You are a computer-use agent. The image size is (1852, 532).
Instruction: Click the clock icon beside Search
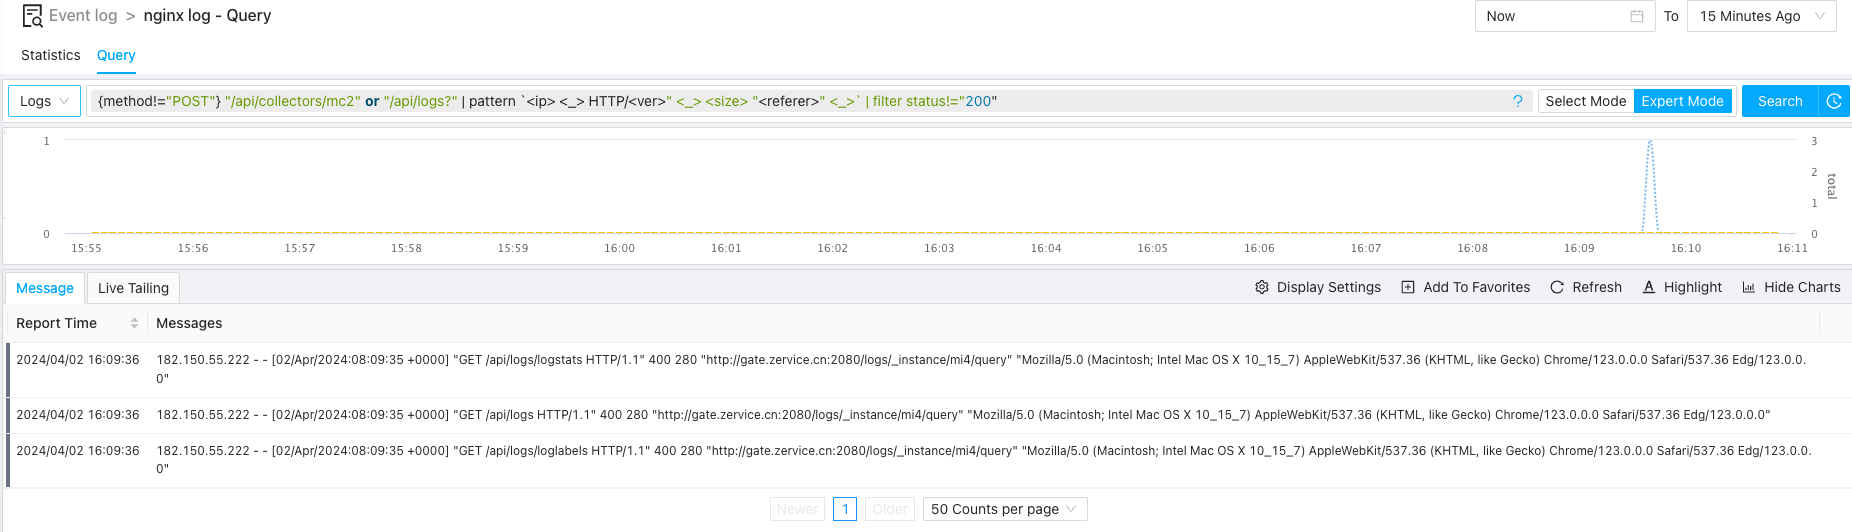point(1833,101)
